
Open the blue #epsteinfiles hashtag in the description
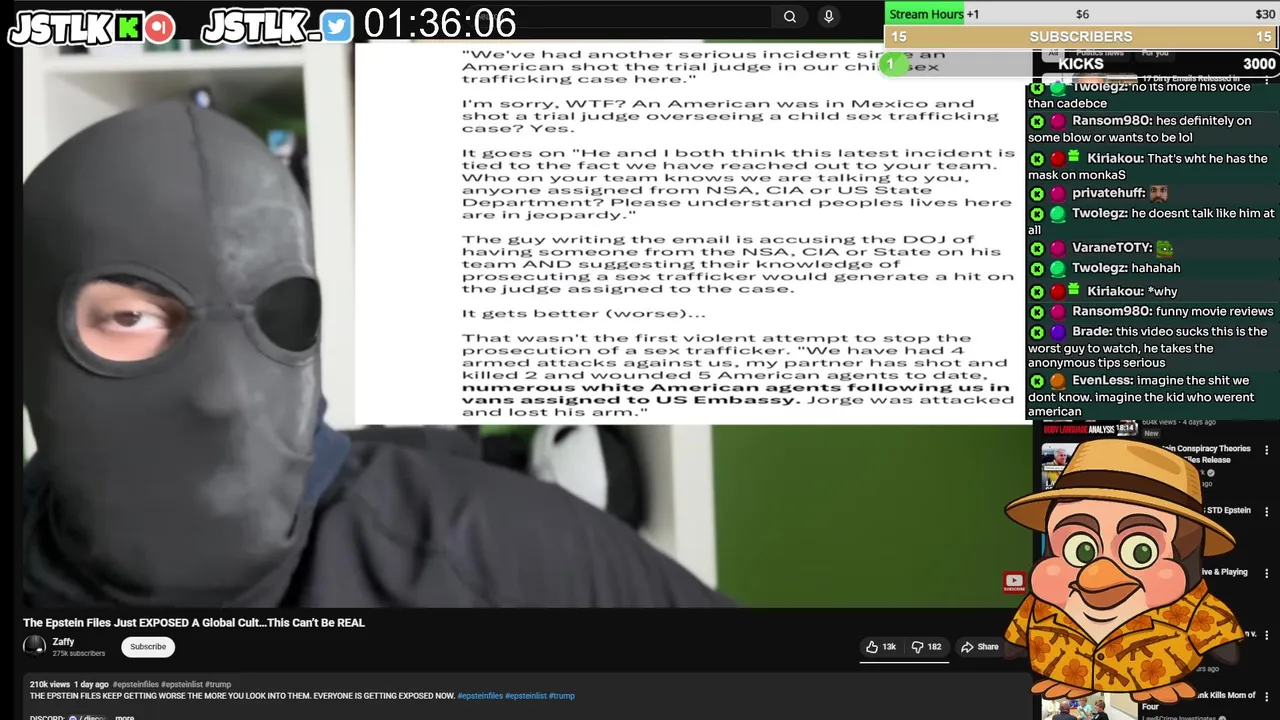click(x=480, y=696)
